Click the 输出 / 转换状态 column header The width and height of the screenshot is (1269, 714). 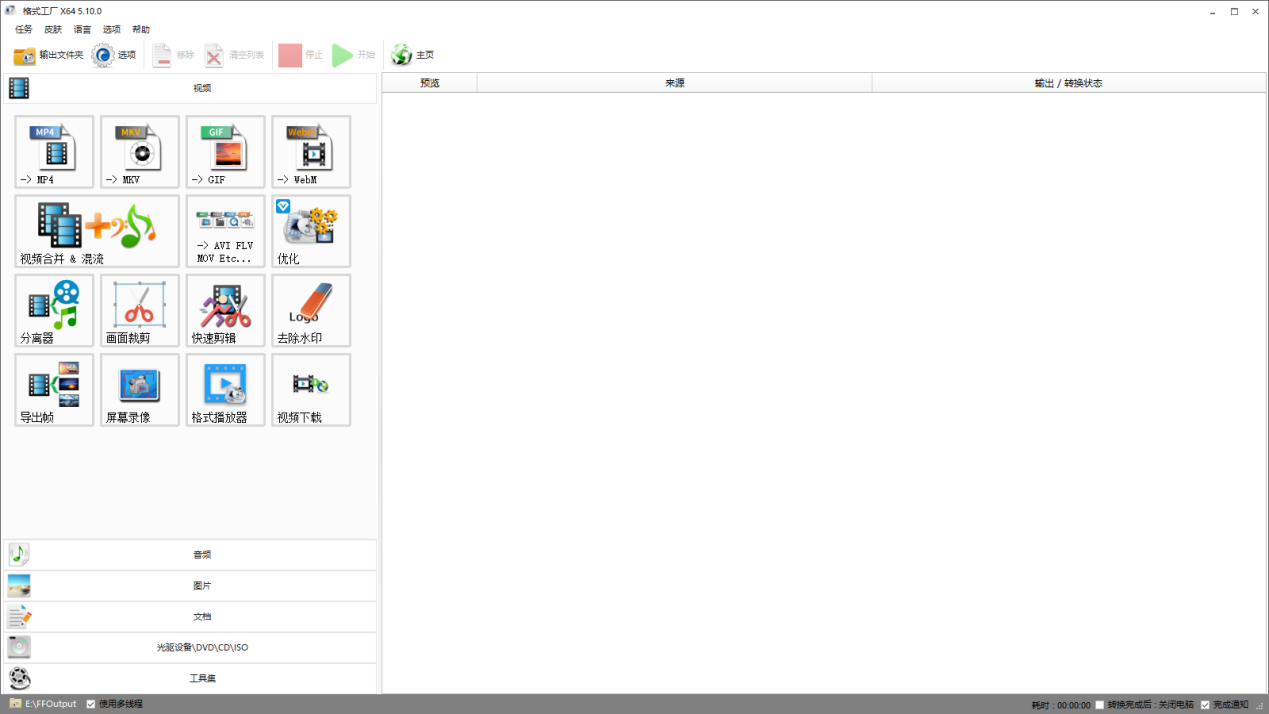point(1069,83)
